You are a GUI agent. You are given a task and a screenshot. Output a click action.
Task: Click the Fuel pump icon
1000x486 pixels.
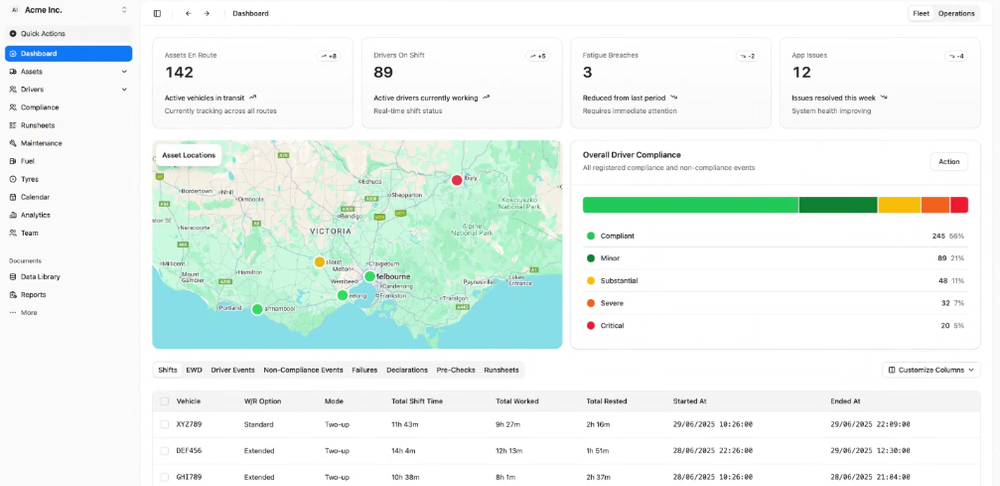tap(13, 161)
